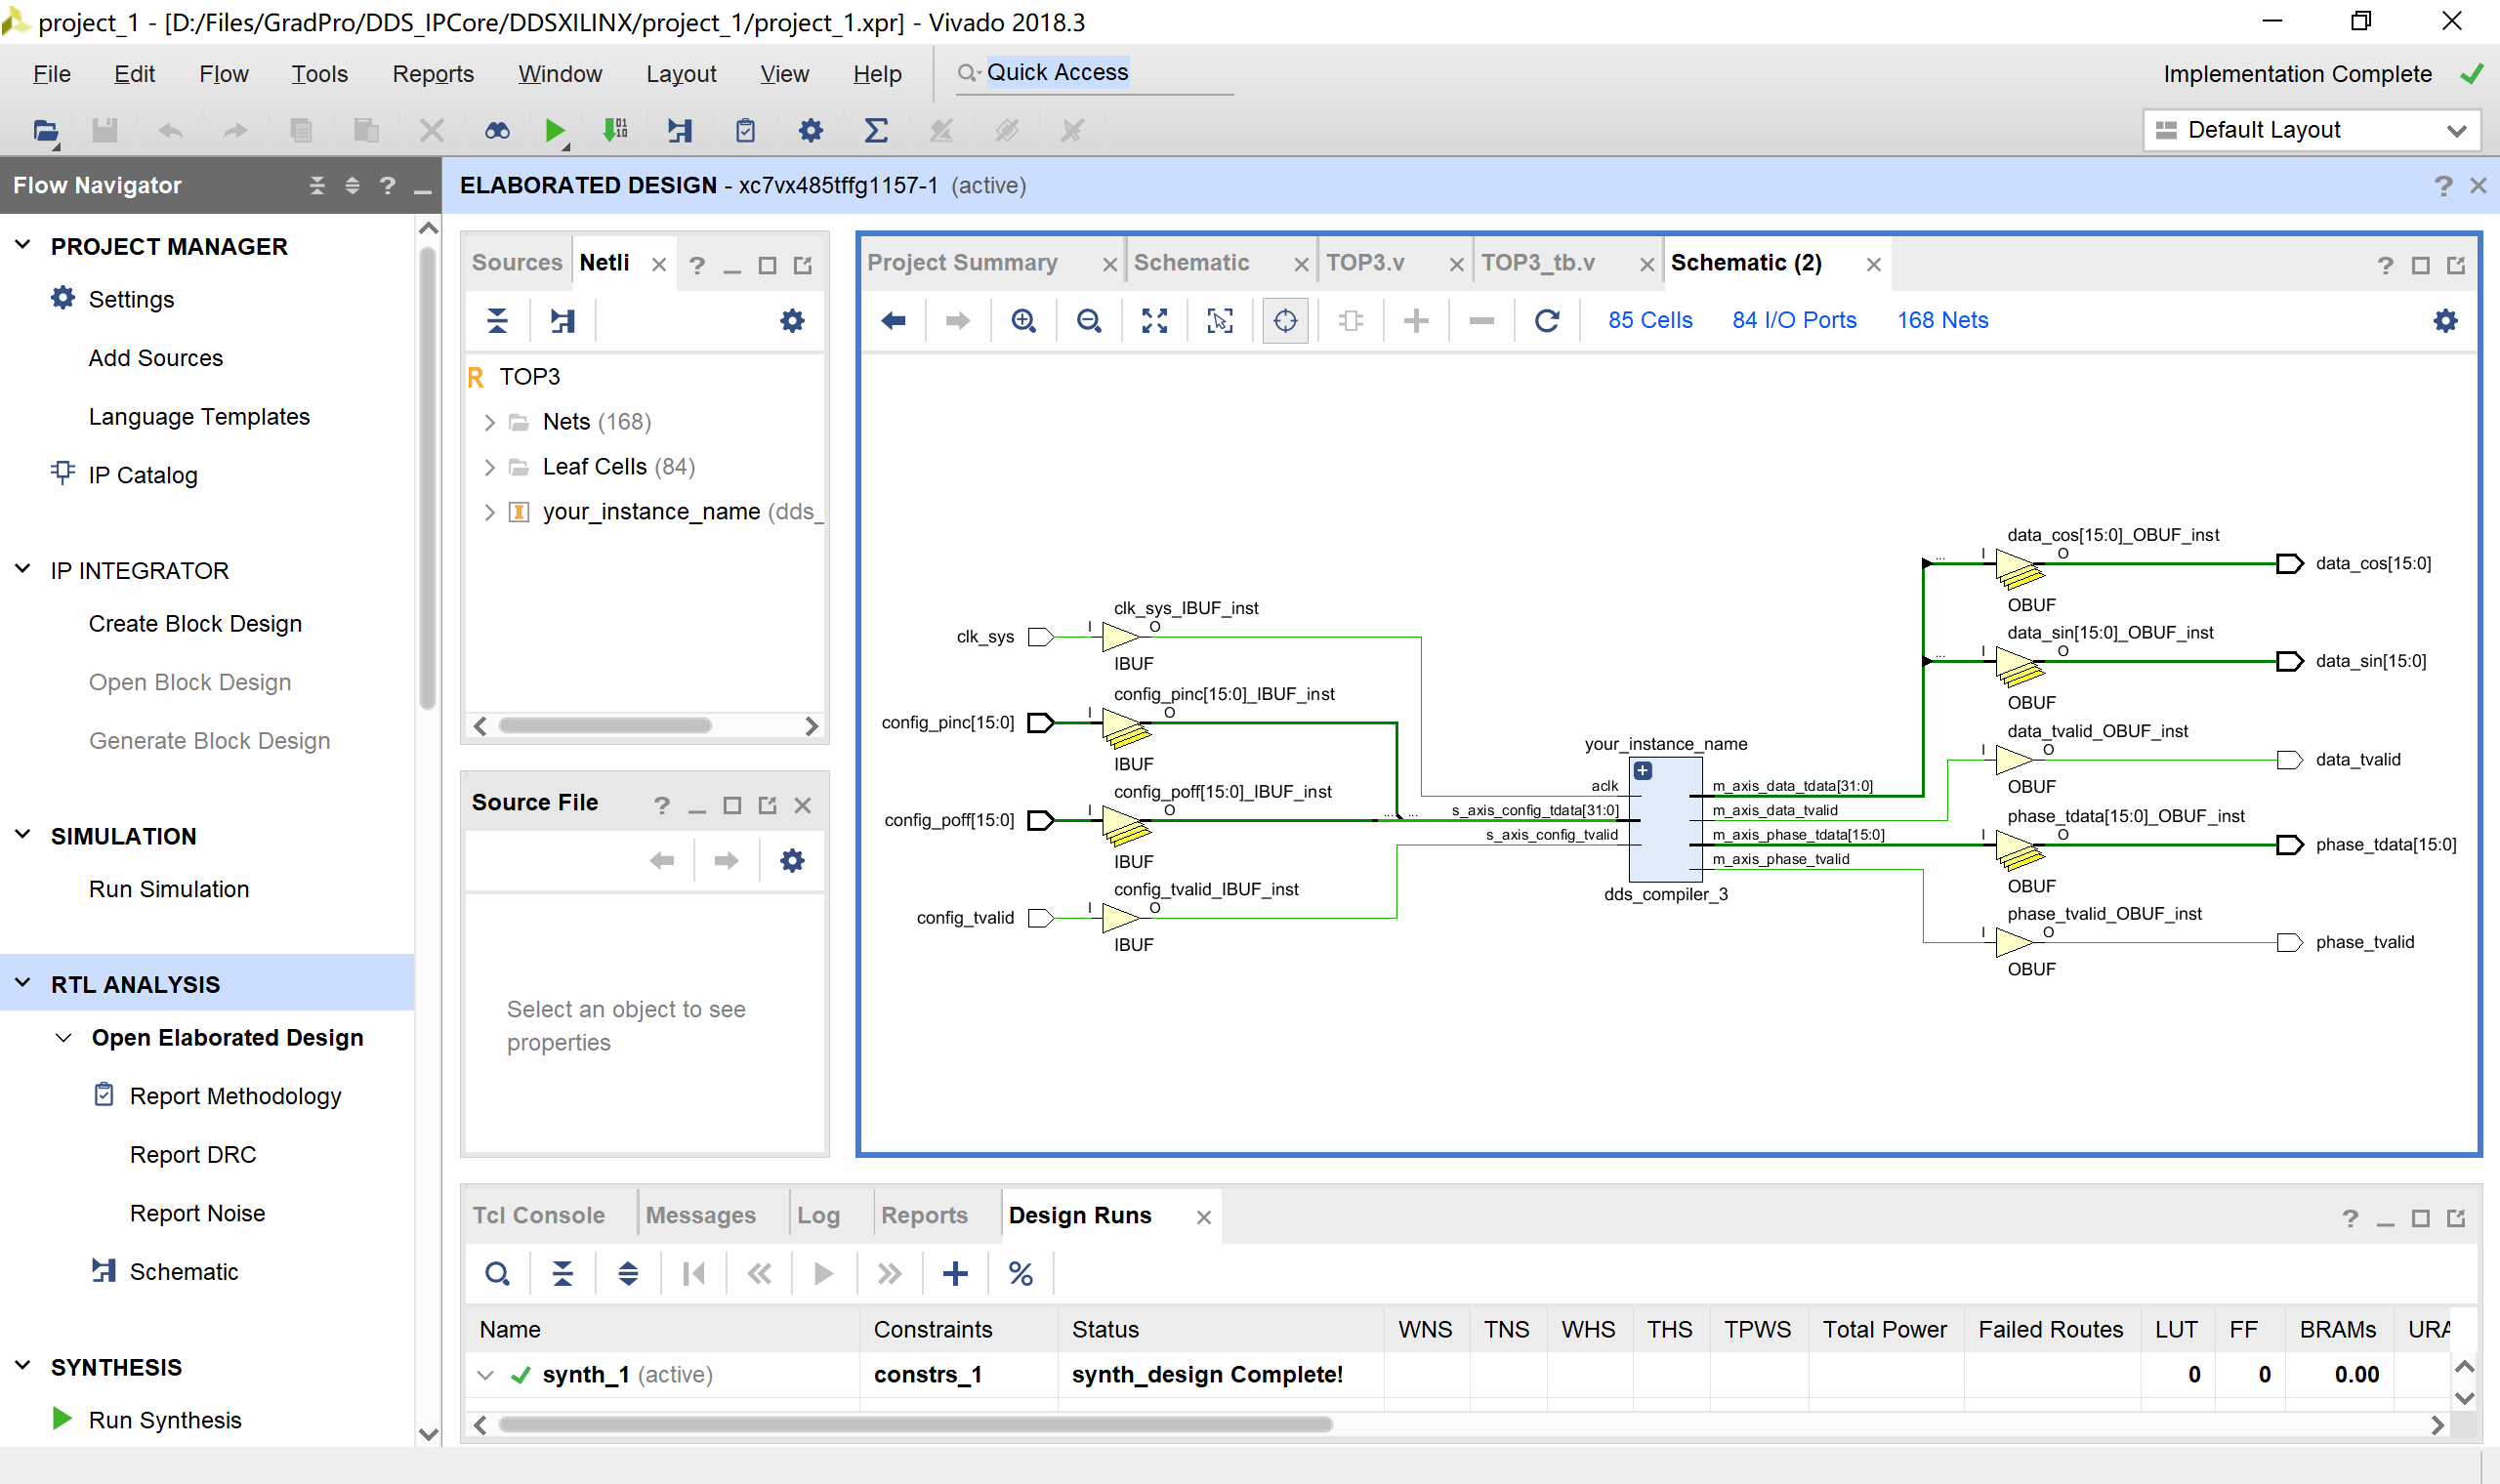Open the Default Layout dropdown
Viewport: 2500px width, 1484px height.
[x=2311, y=130]
